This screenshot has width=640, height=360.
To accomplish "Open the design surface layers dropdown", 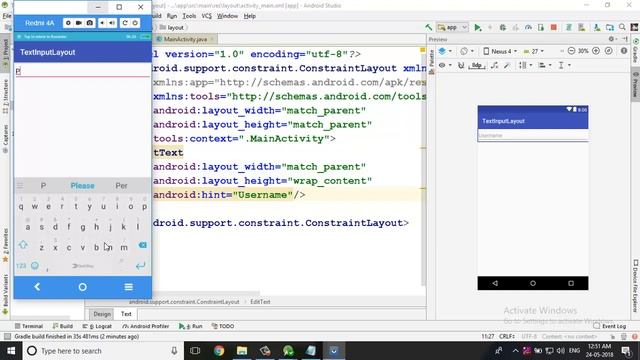I will [445, 51].
